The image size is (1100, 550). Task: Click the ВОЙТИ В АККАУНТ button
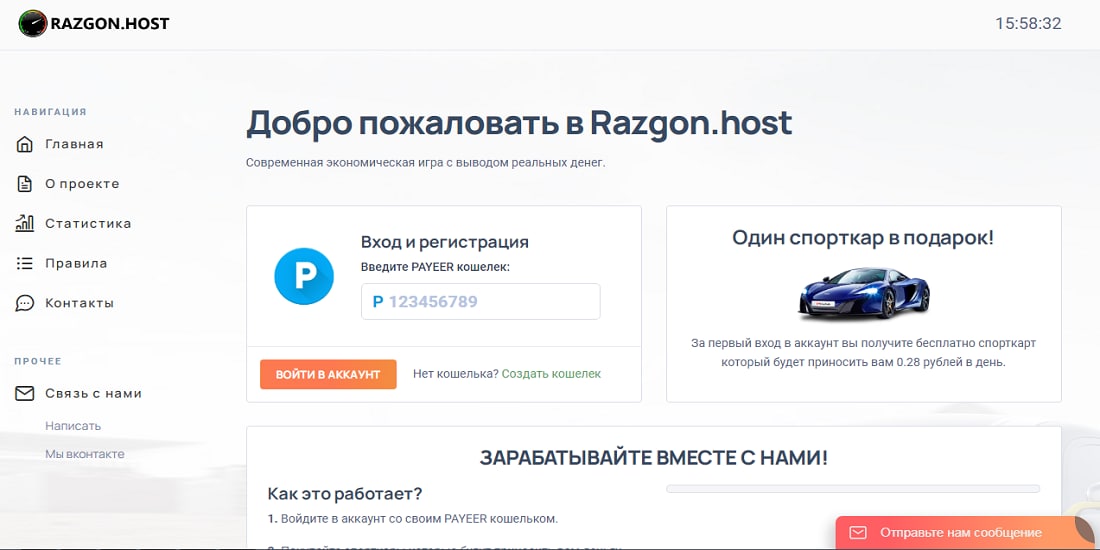[x=328, y=375]
